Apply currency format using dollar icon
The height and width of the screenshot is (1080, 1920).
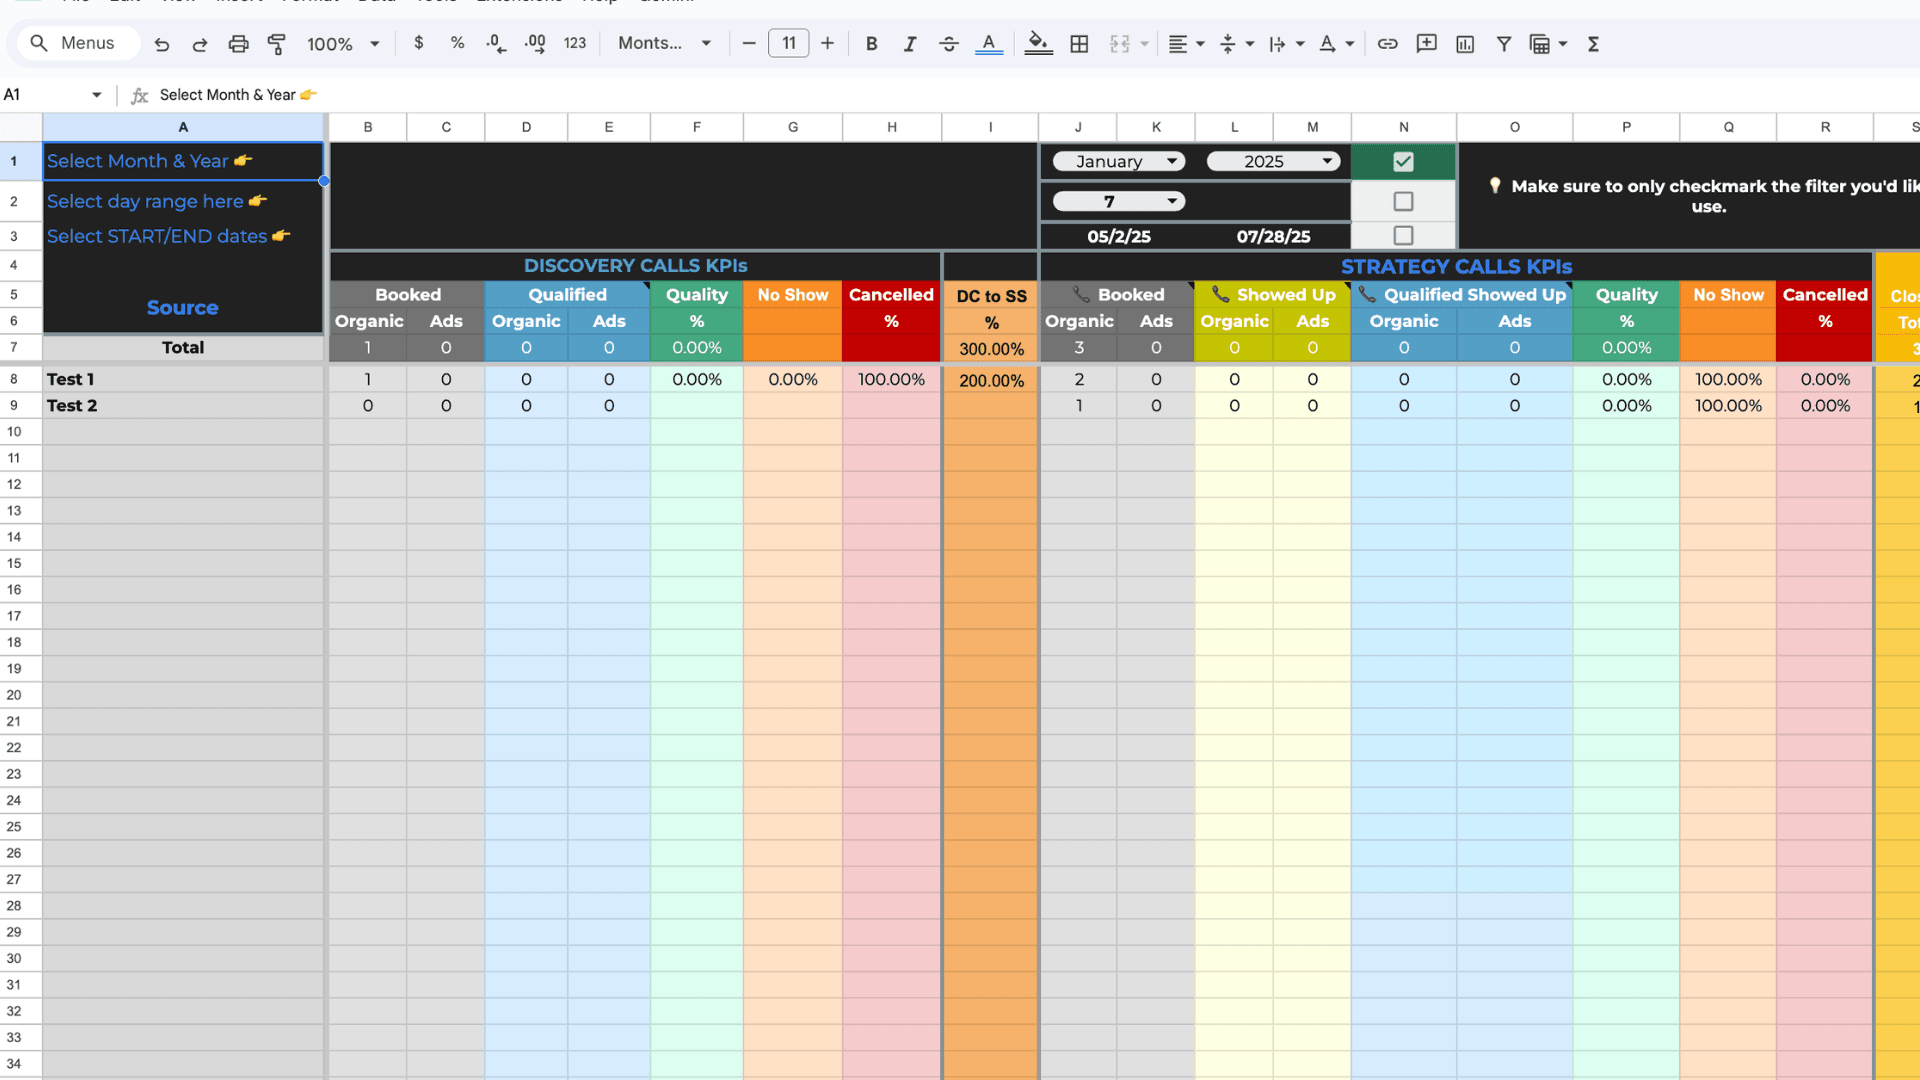tap(419, 44)
